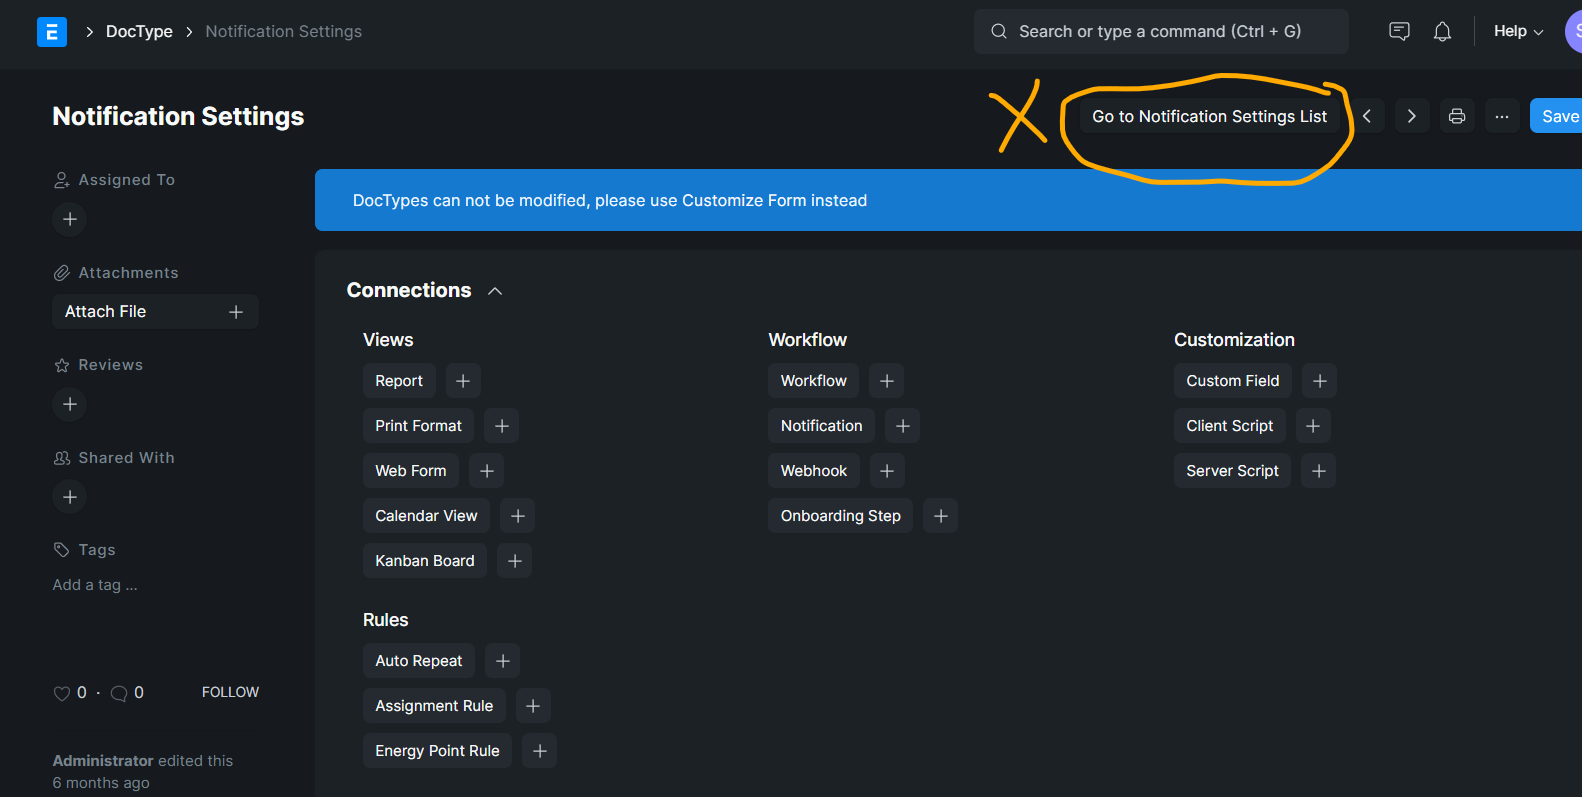The height and width of the screenshot is (797, 1582).
Task: Open comments via the comment count icon
Action: click(x=119, y=692)
